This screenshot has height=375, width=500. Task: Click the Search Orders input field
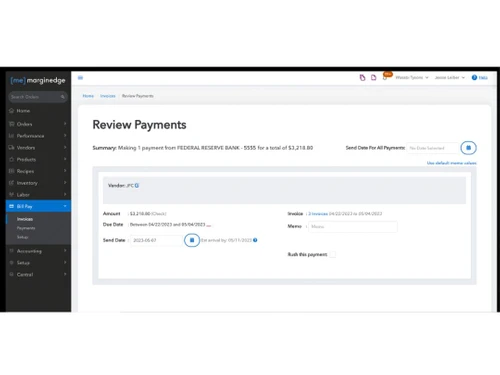pos(38,97)
